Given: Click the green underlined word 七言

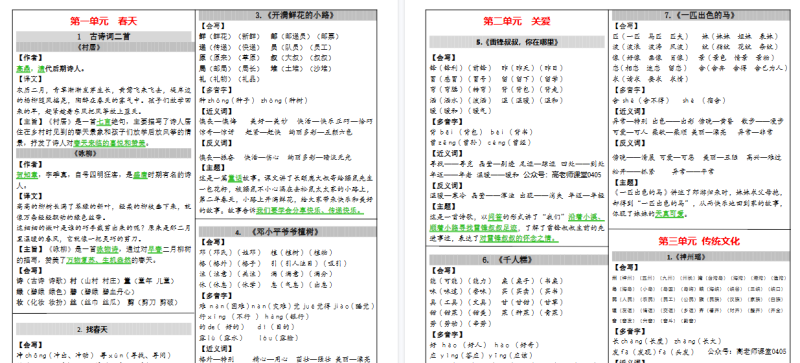Looking at the screenshot, I should point(104,122).
